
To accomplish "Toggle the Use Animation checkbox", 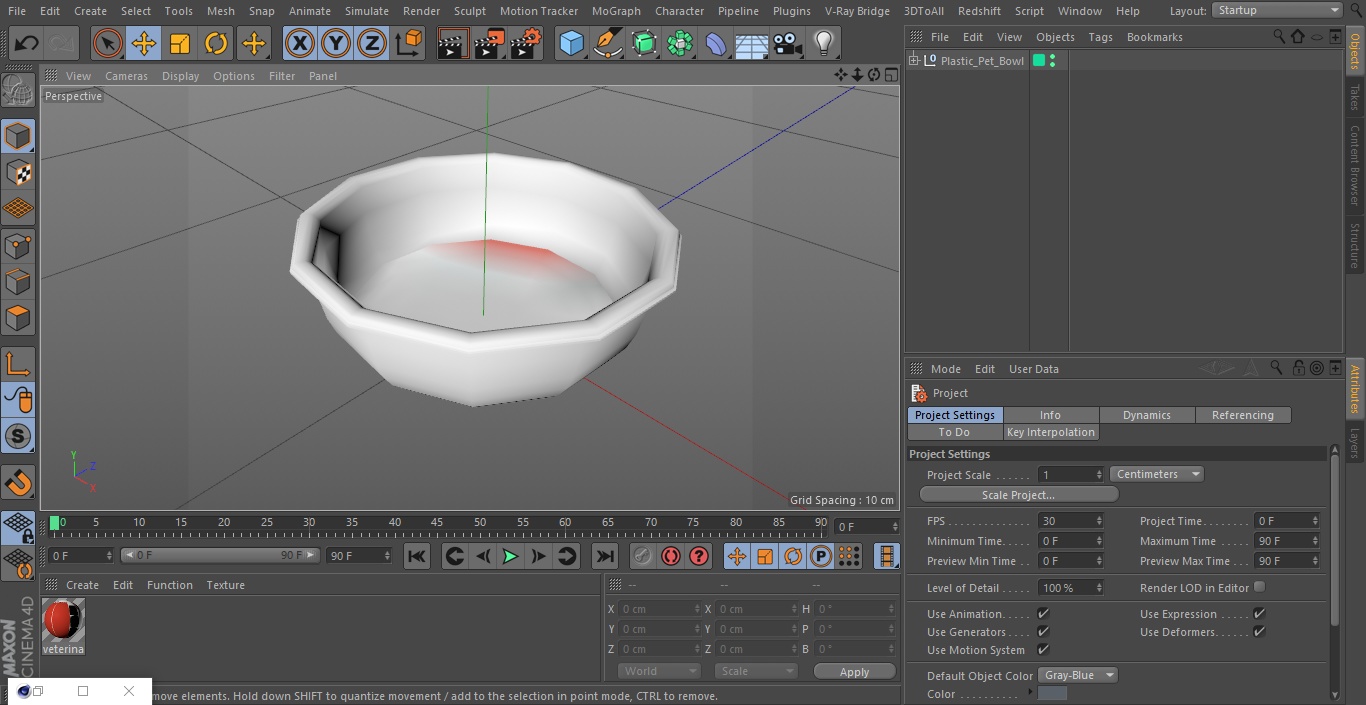I will click(x=1043, y=613).
